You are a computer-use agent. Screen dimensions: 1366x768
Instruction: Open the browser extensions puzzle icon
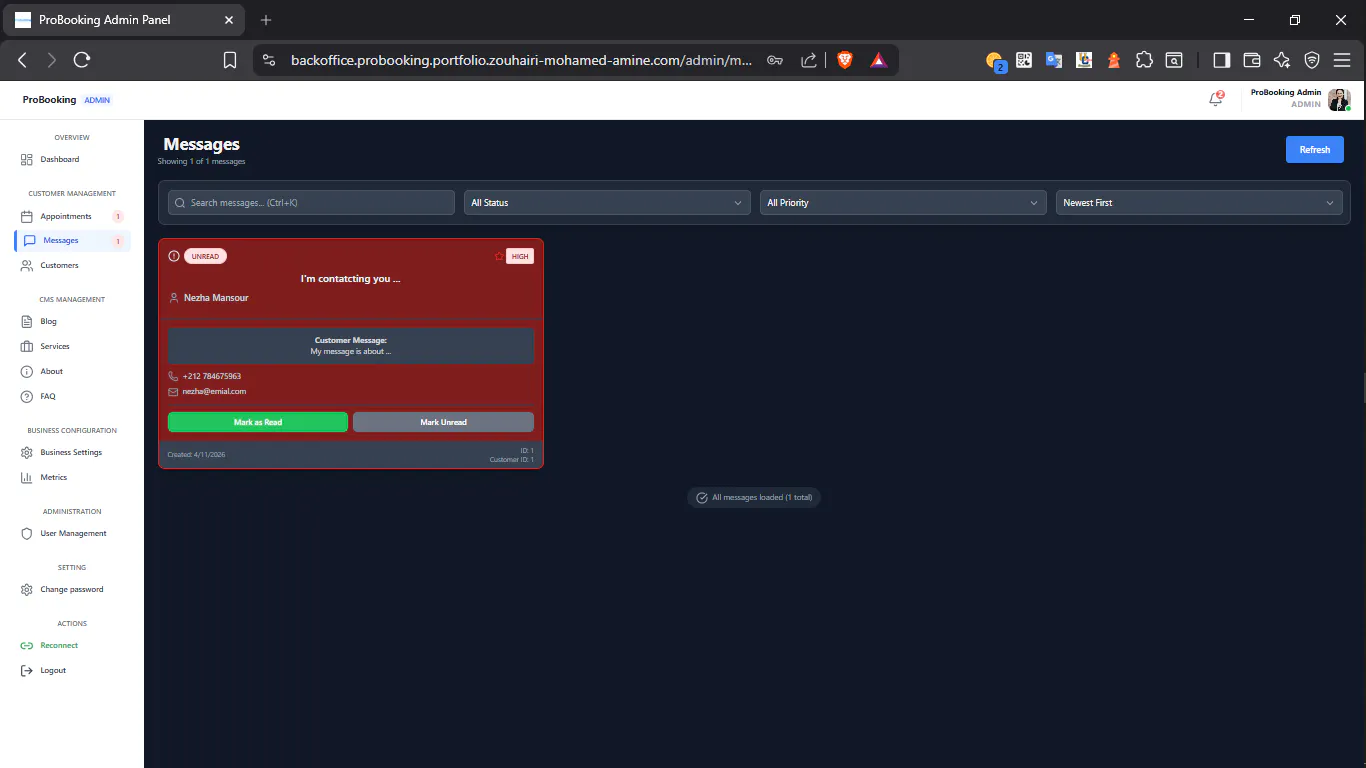(x=1144, y=60)
